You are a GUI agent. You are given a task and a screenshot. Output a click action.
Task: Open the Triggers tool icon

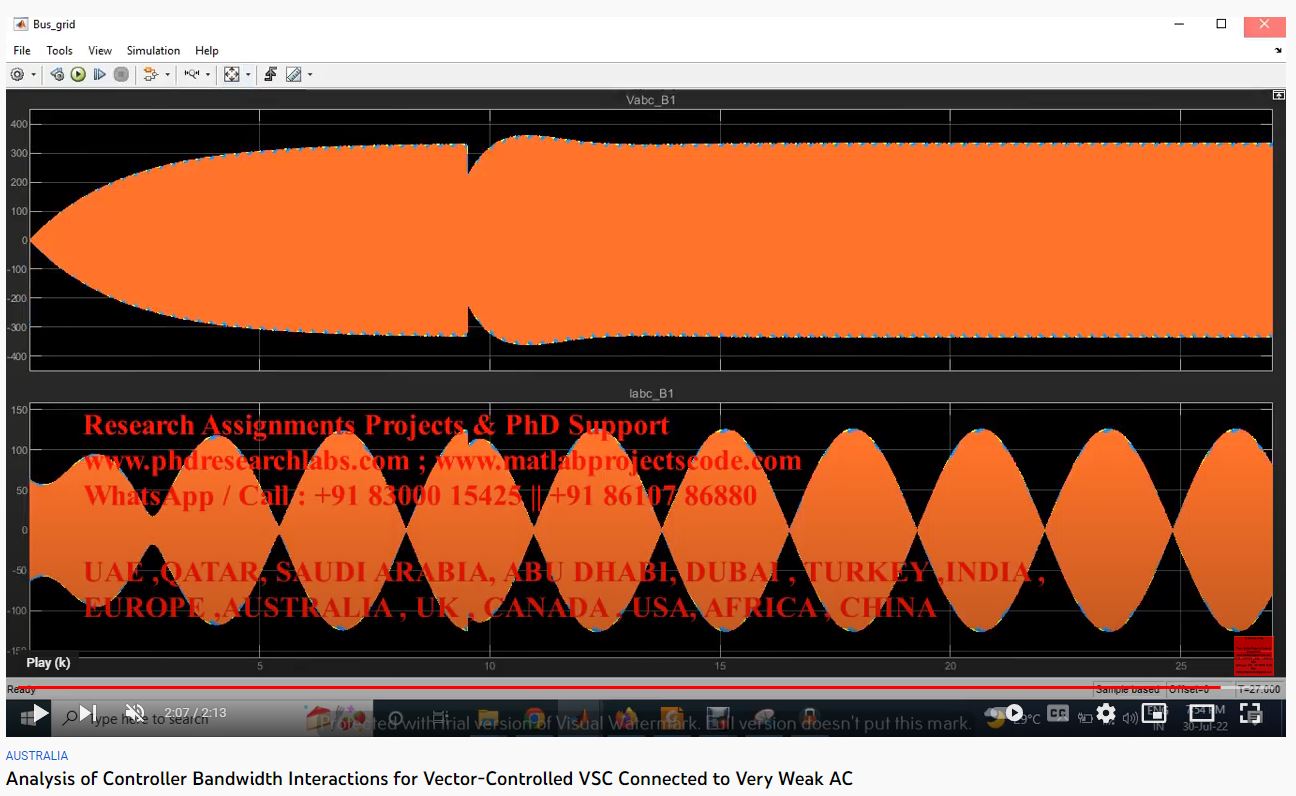pyautogui.click(x=270, y=75)
